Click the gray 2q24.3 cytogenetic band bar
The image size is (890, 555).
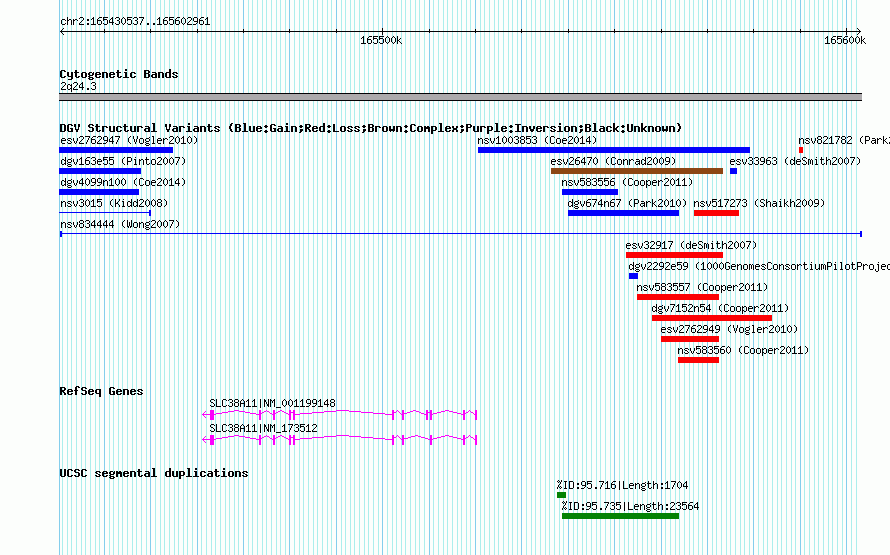click(460, 97)
